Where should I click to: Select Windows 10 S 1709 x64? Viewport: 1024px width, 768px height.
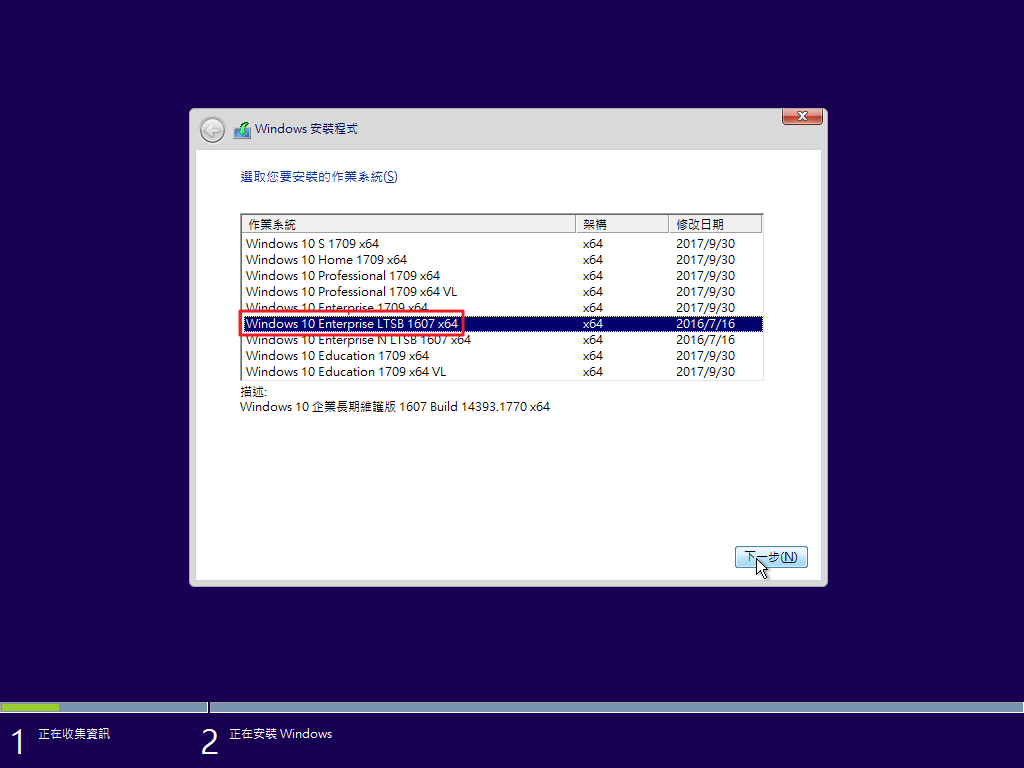502,244
